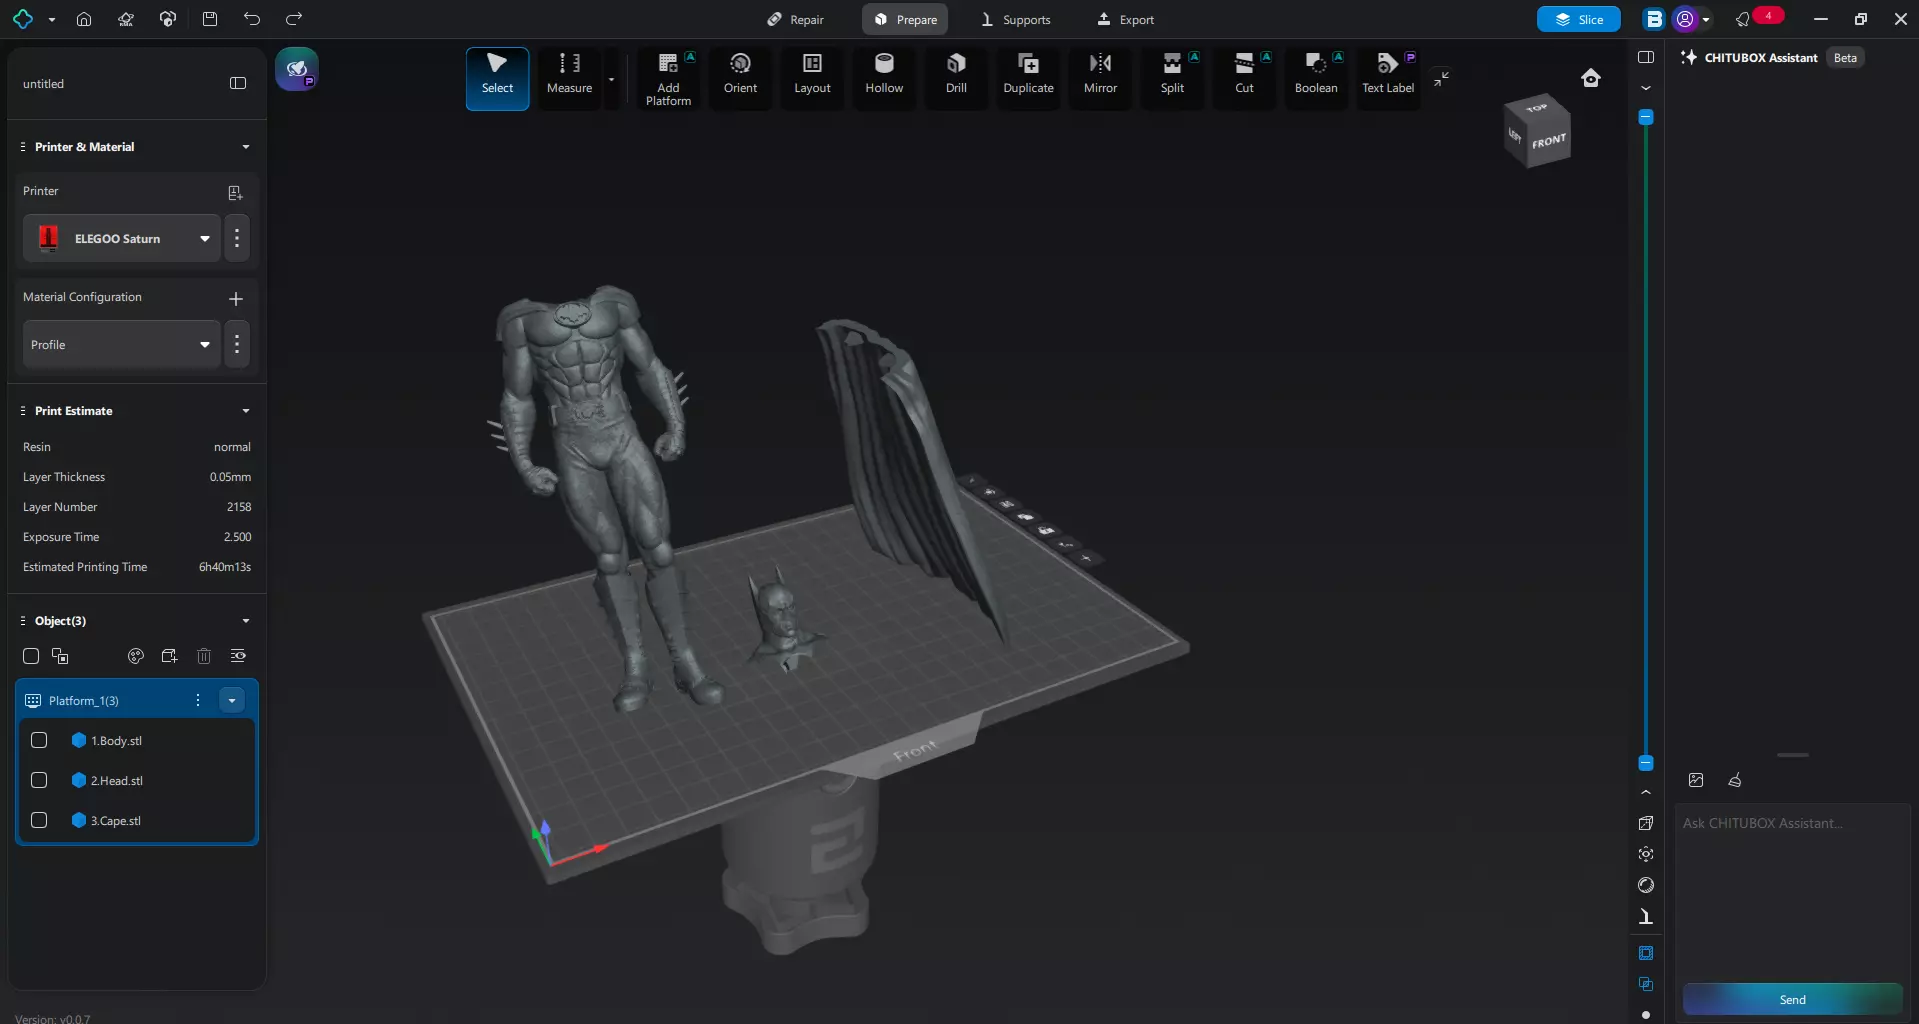The image size is (1919, 1024).
Task: Open the Boolean tool
Action: 1316,78
